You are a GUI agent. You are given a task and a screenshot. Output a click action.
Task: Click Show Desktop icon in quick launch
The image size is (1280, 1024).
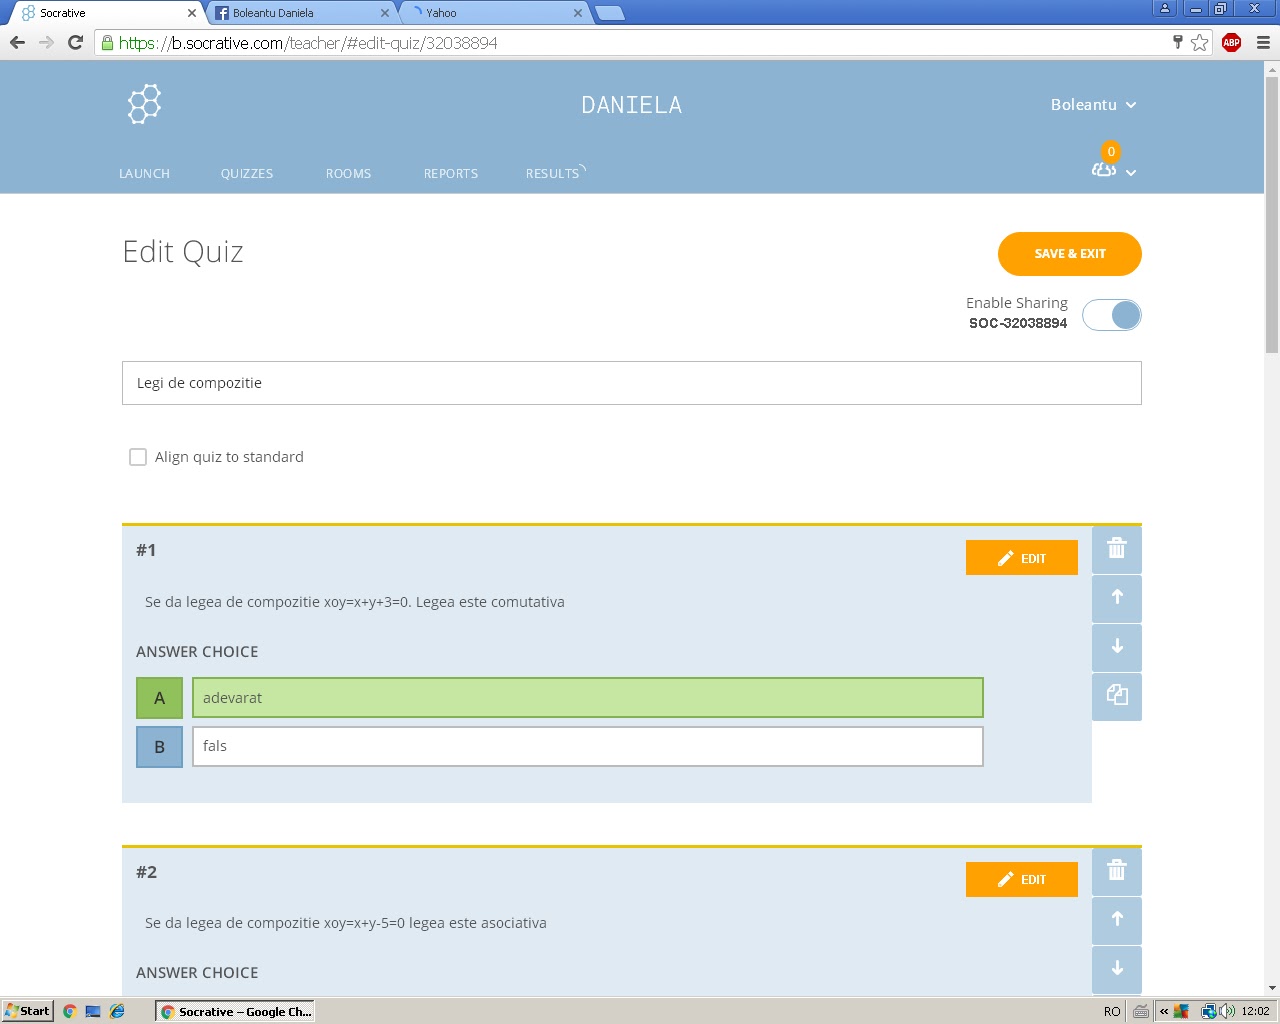(x=93, y=1011)
